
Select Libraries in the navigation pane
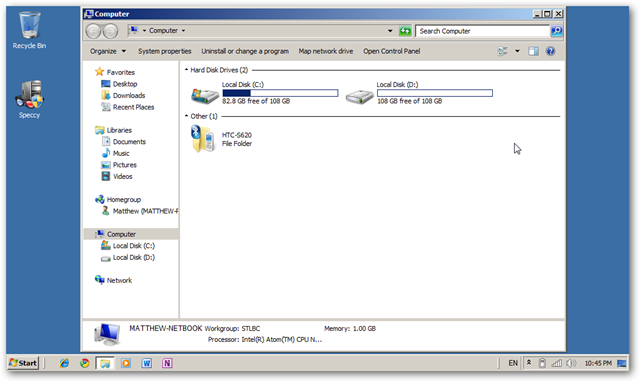119,130
